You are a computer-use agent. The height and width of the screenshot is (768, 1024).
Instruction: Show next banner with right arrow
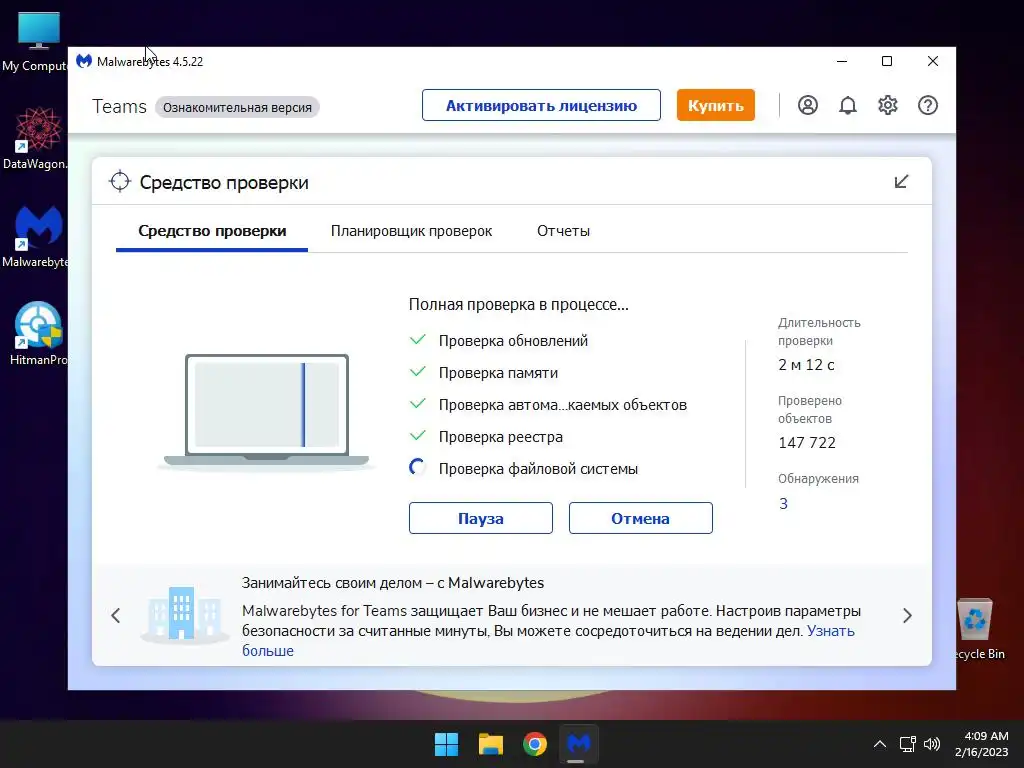[x=907, y=615]
